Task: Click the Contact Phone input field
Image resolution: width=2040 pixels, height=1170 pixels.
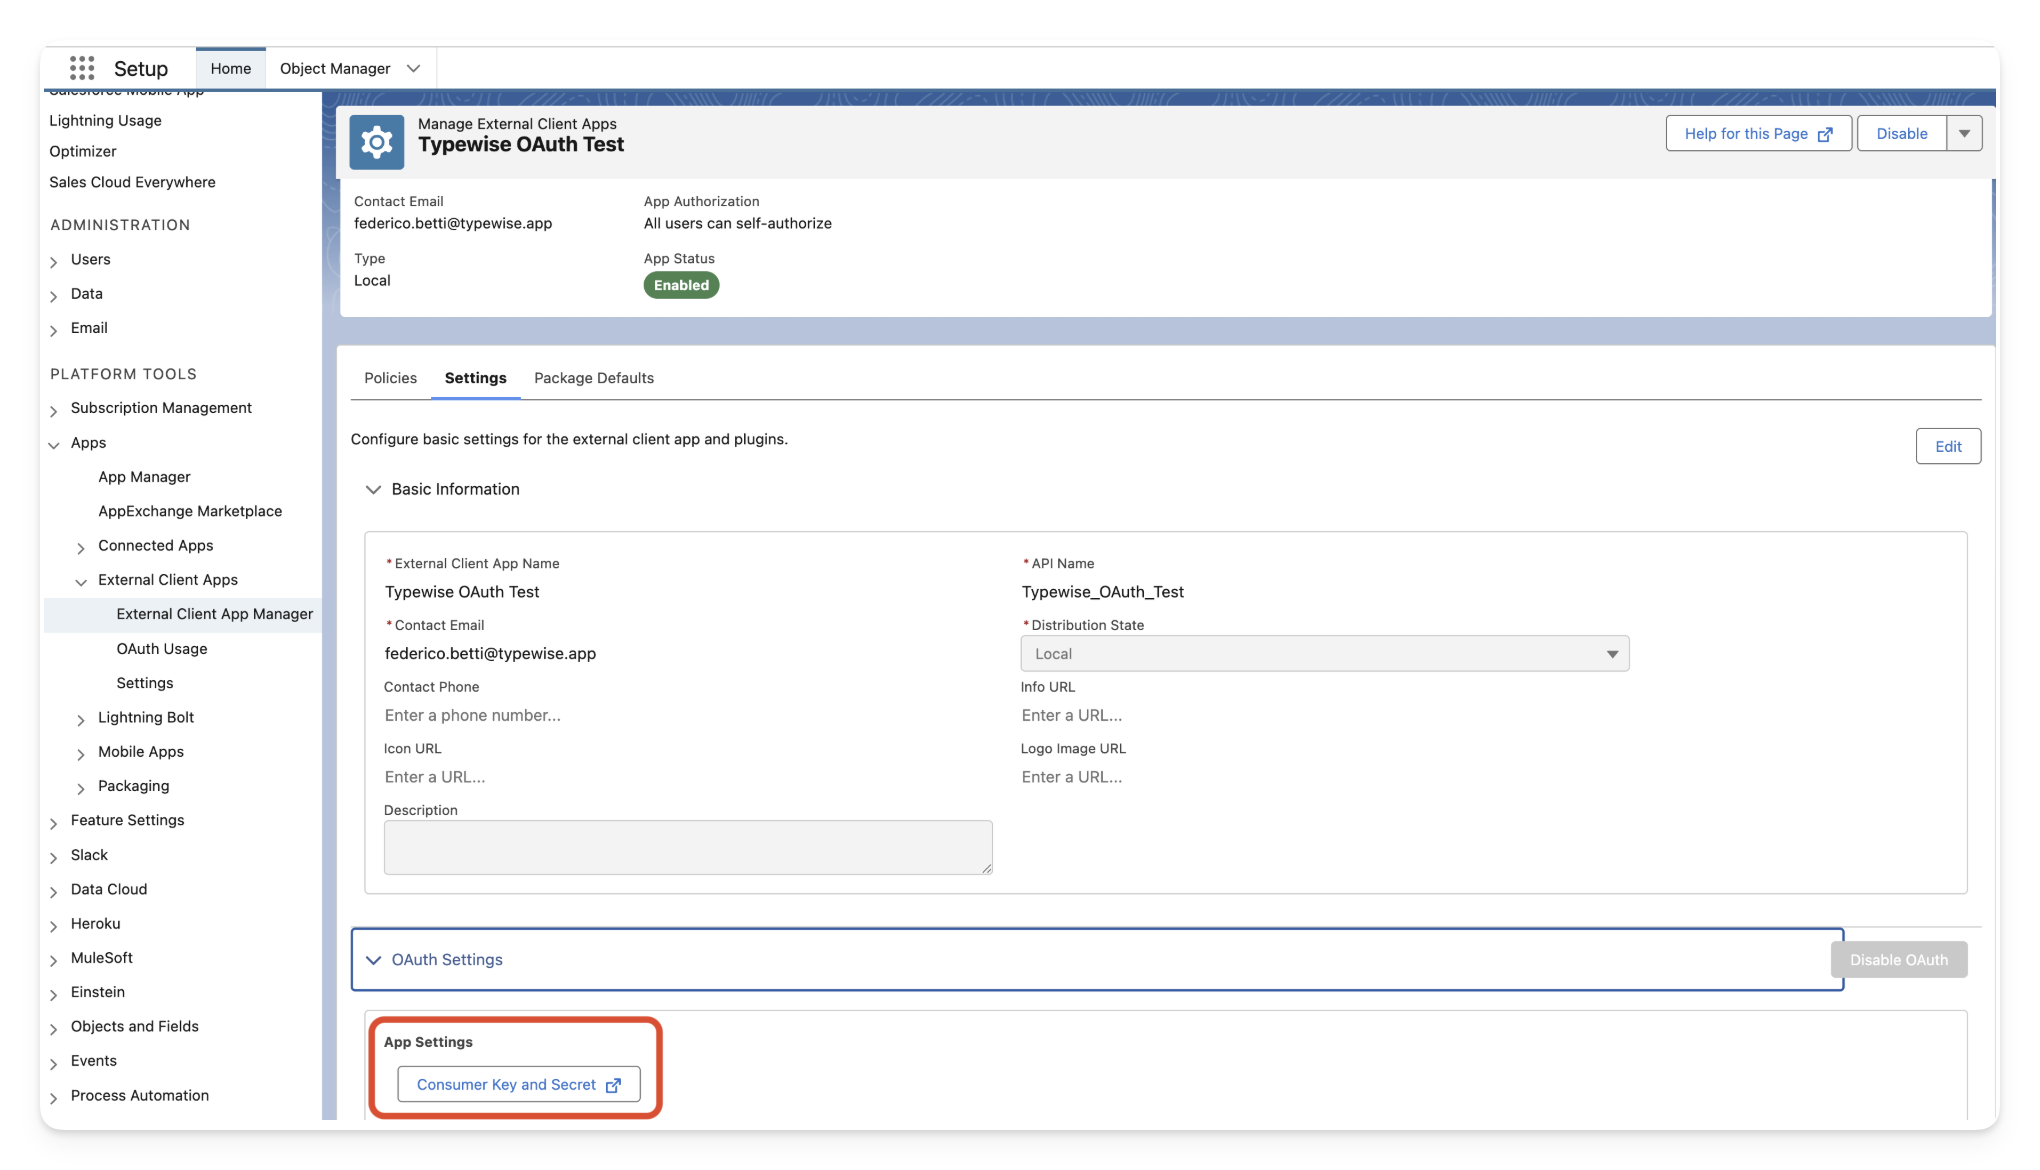Action: (686, 715)
